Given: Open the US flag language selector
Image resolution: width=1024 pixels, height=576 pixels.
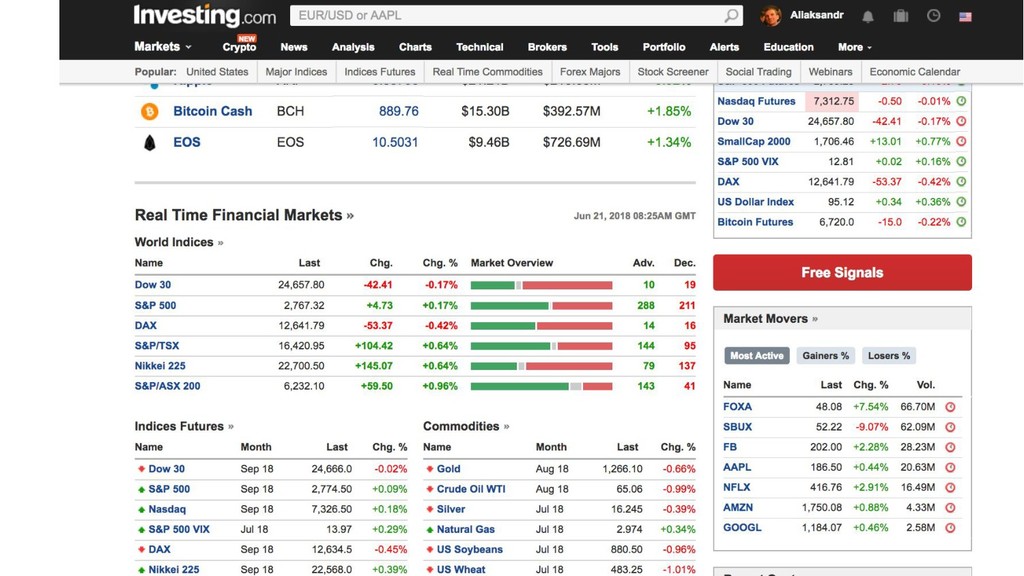Looking at the screenshot, I should click(x=965, y=16).
